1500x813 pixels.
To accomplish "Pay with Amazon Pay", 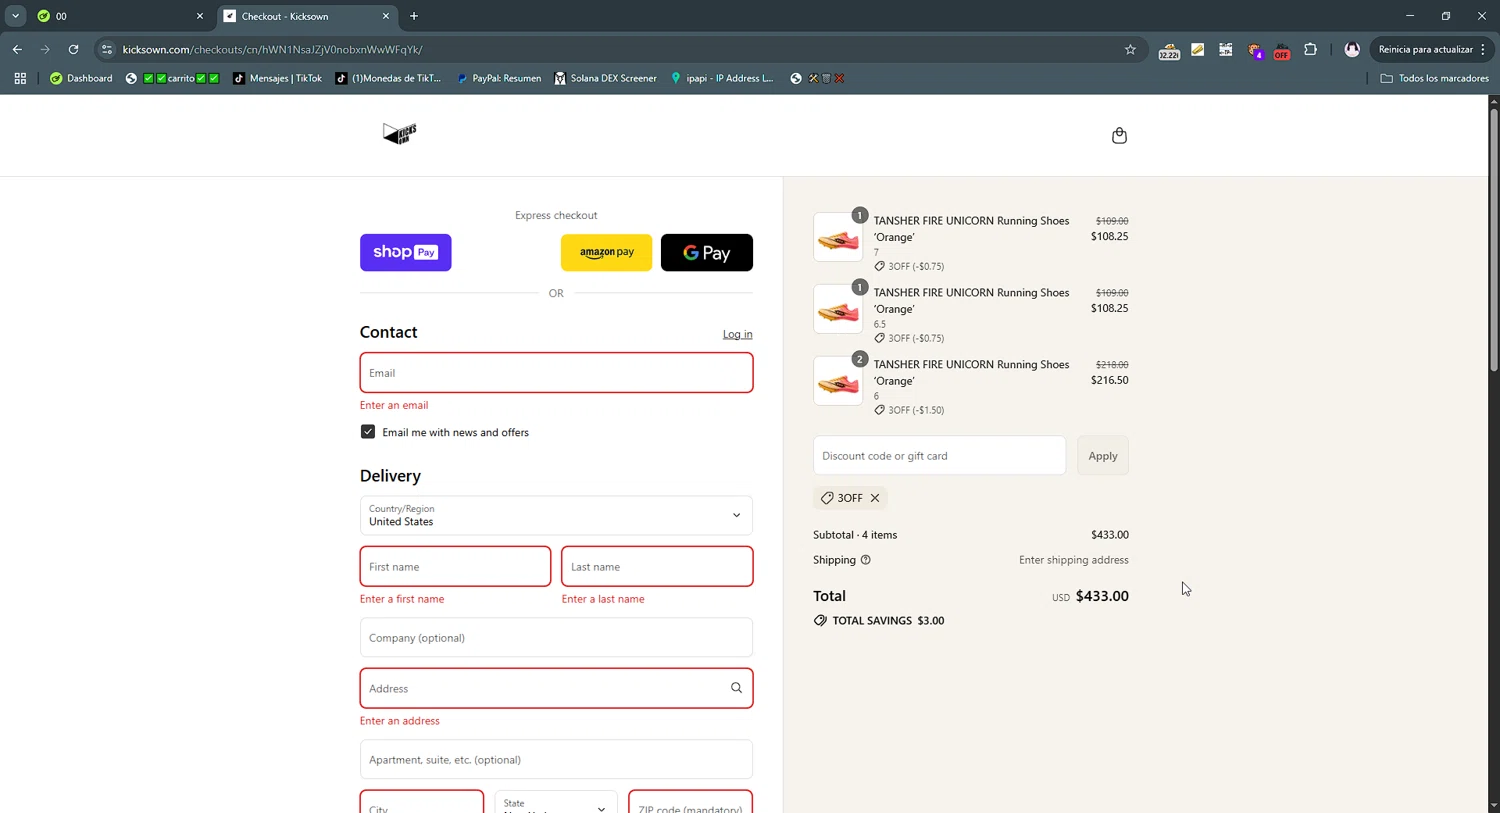I will 606,253.
